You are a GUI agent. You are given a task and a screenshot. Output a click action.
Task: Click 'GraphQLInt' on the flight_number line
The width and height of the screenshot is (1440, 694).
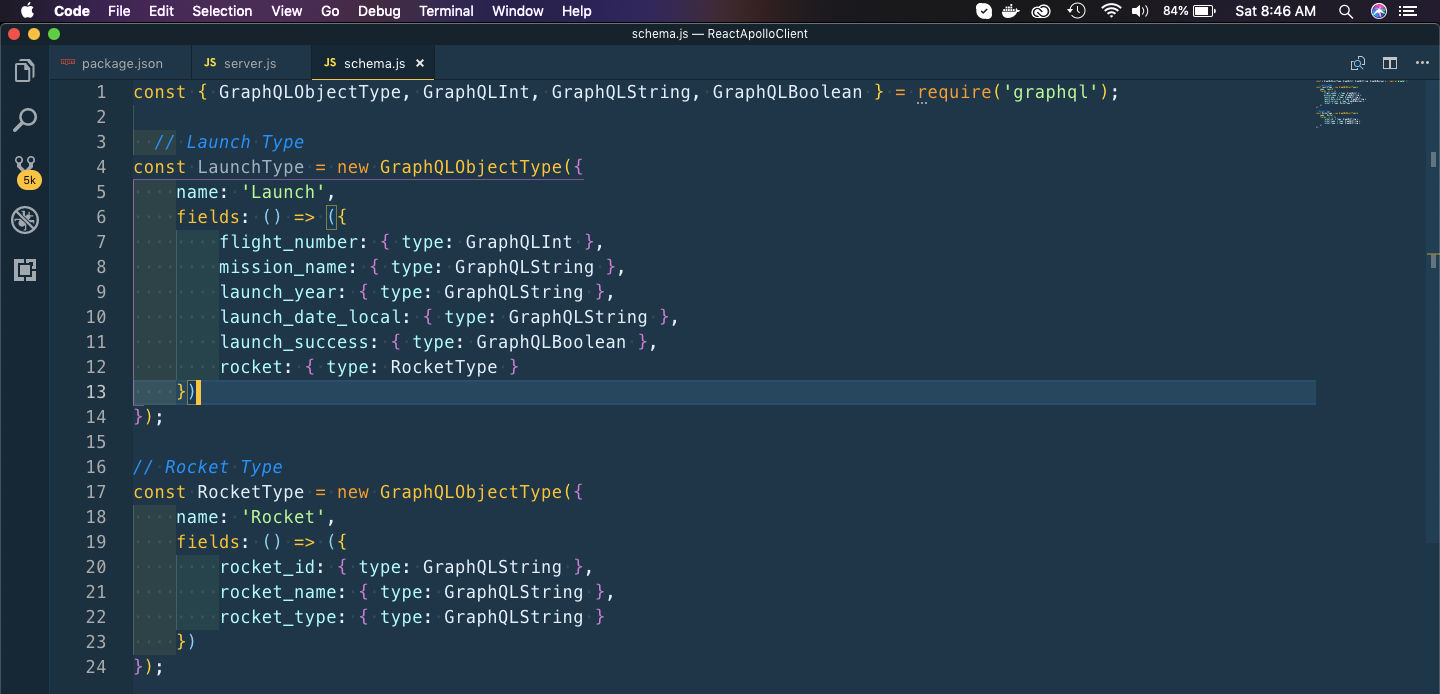tap(519, 242)
